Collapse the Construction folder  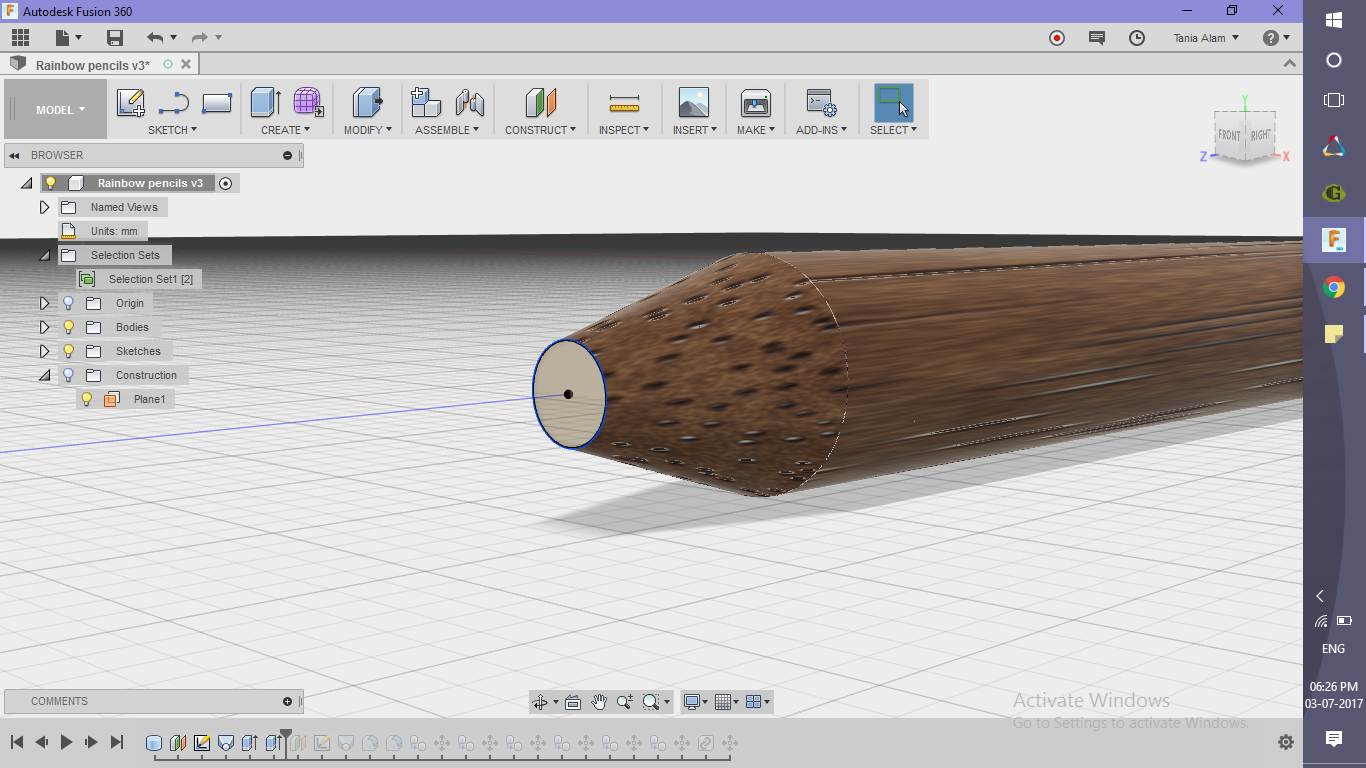tap(44, 375)
